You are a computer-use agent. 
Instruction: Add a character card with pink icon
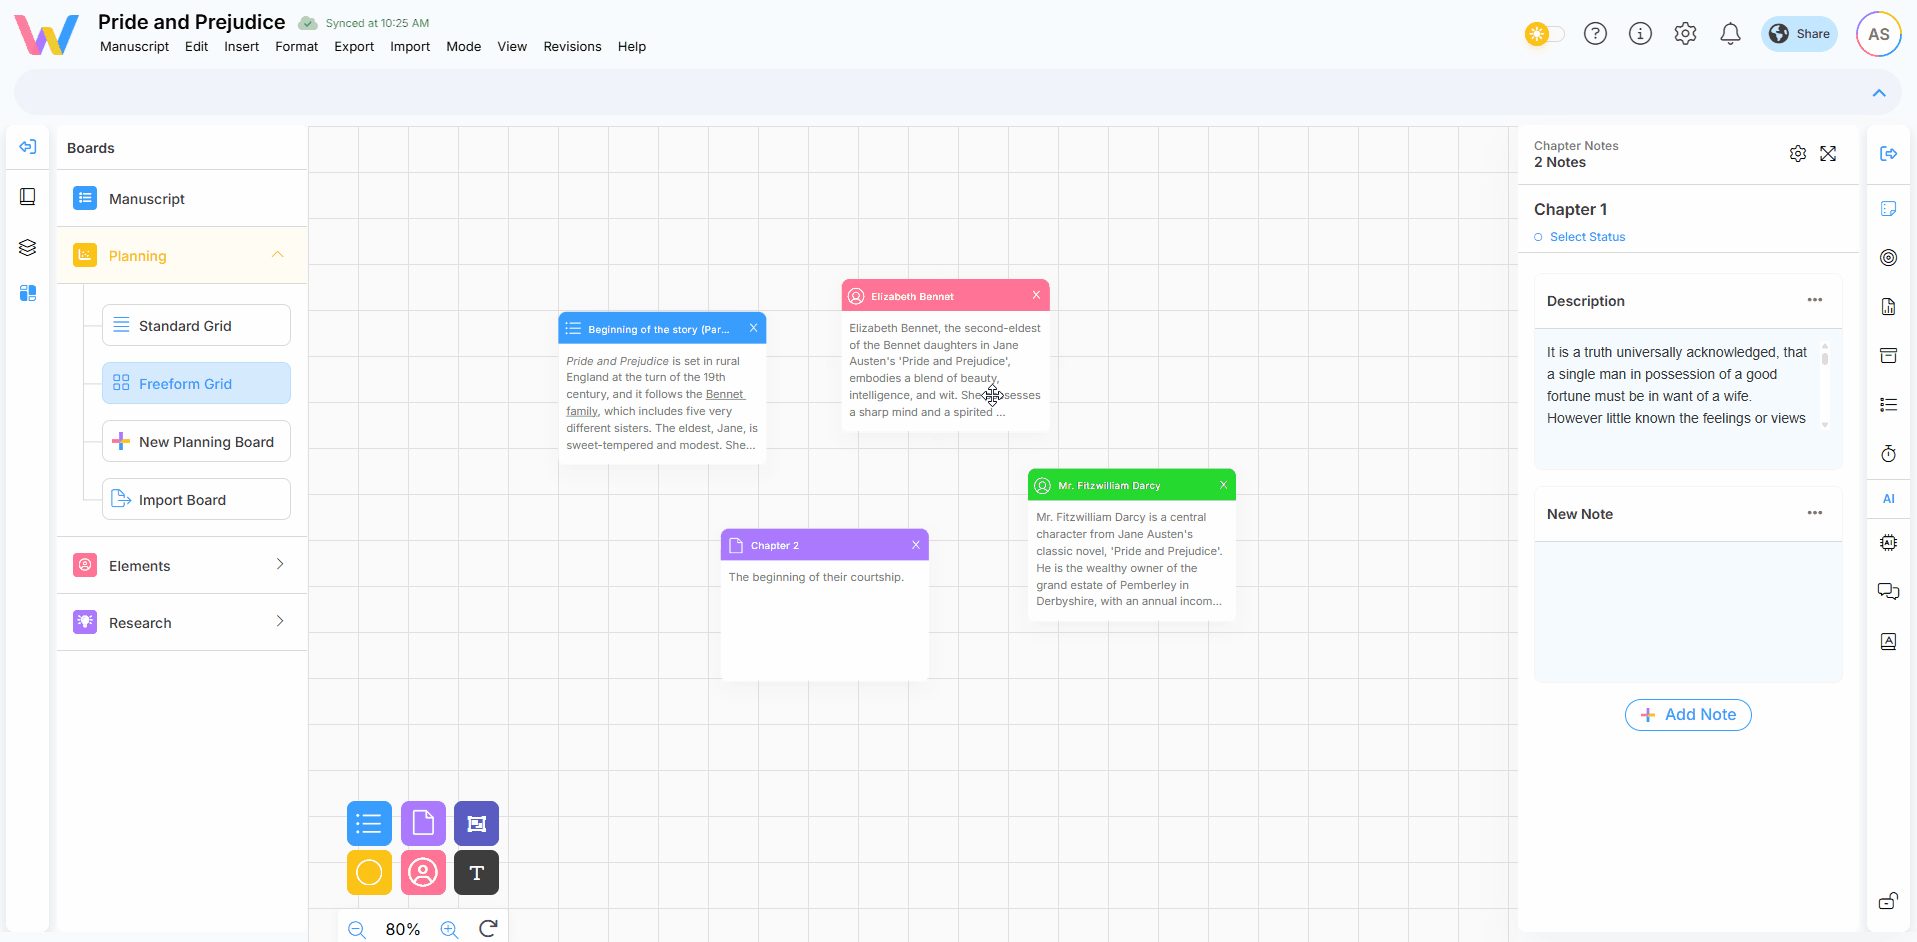pyautogui.click(x=423, y=873)
